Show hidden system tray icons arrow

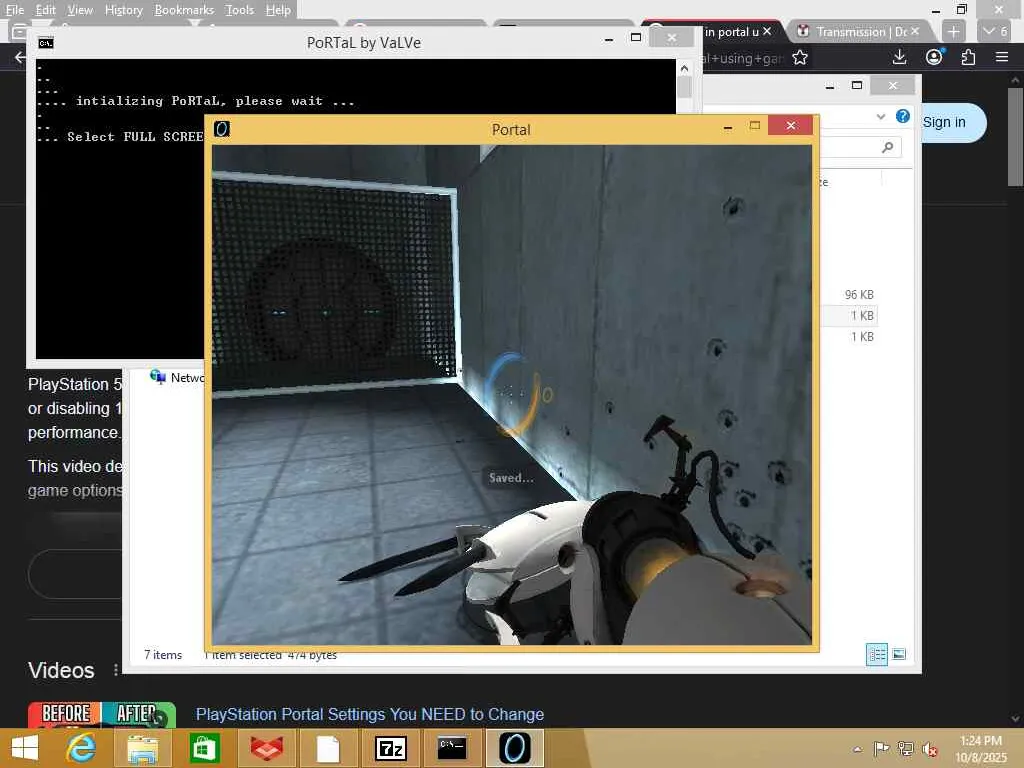857,749
